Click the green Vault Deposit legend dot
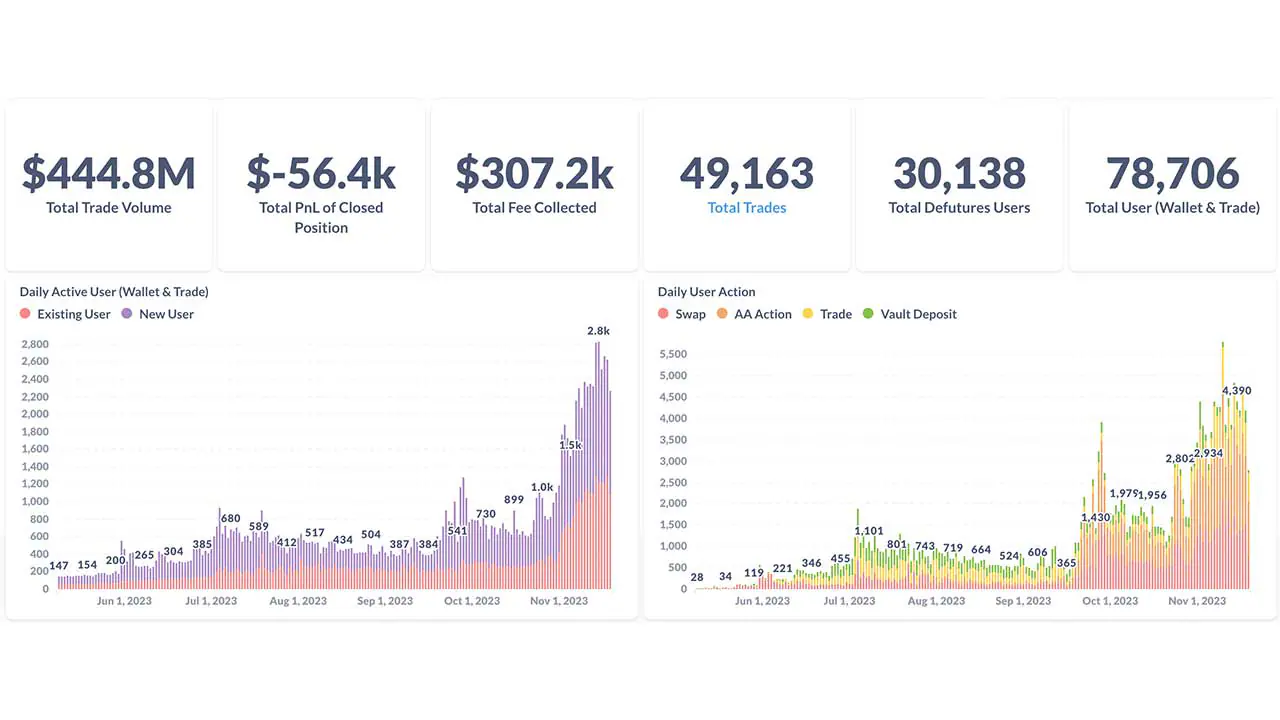This screenshot has width=1280, height=720. 868,314
